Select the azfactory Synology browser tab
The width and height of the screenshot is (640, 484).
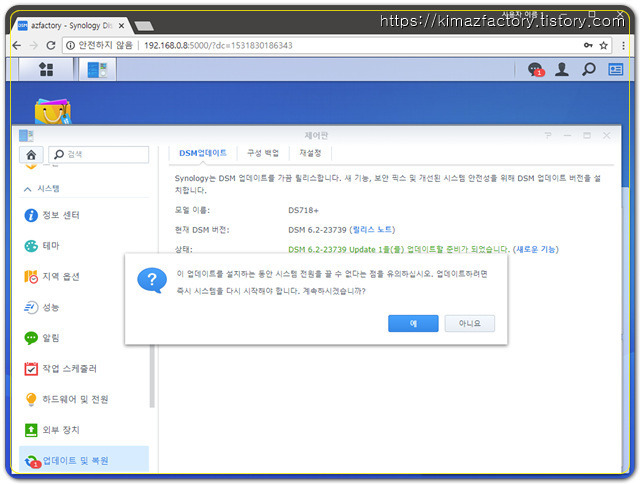[x=71, y=26]
